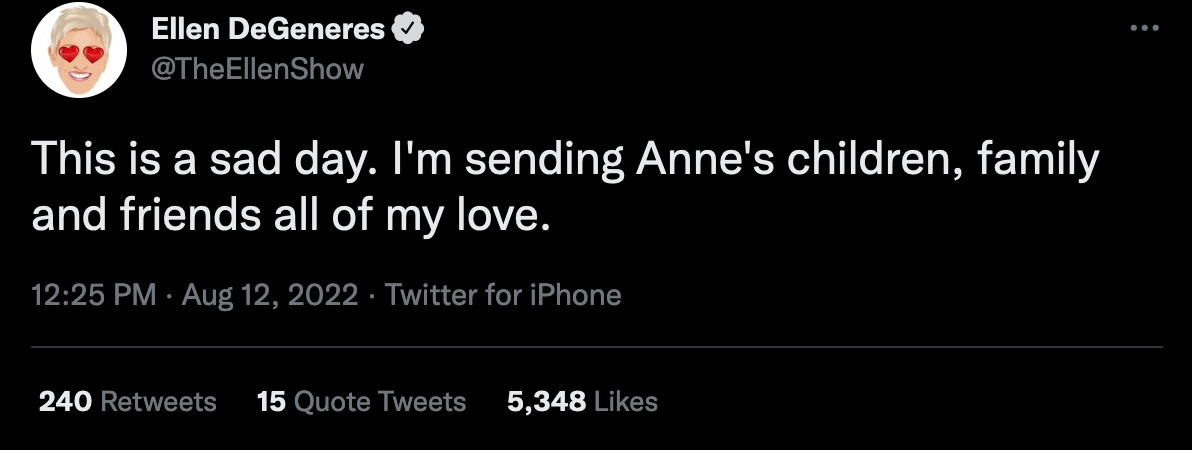
Task: View the Likes label list
Action: coord(626,402)
